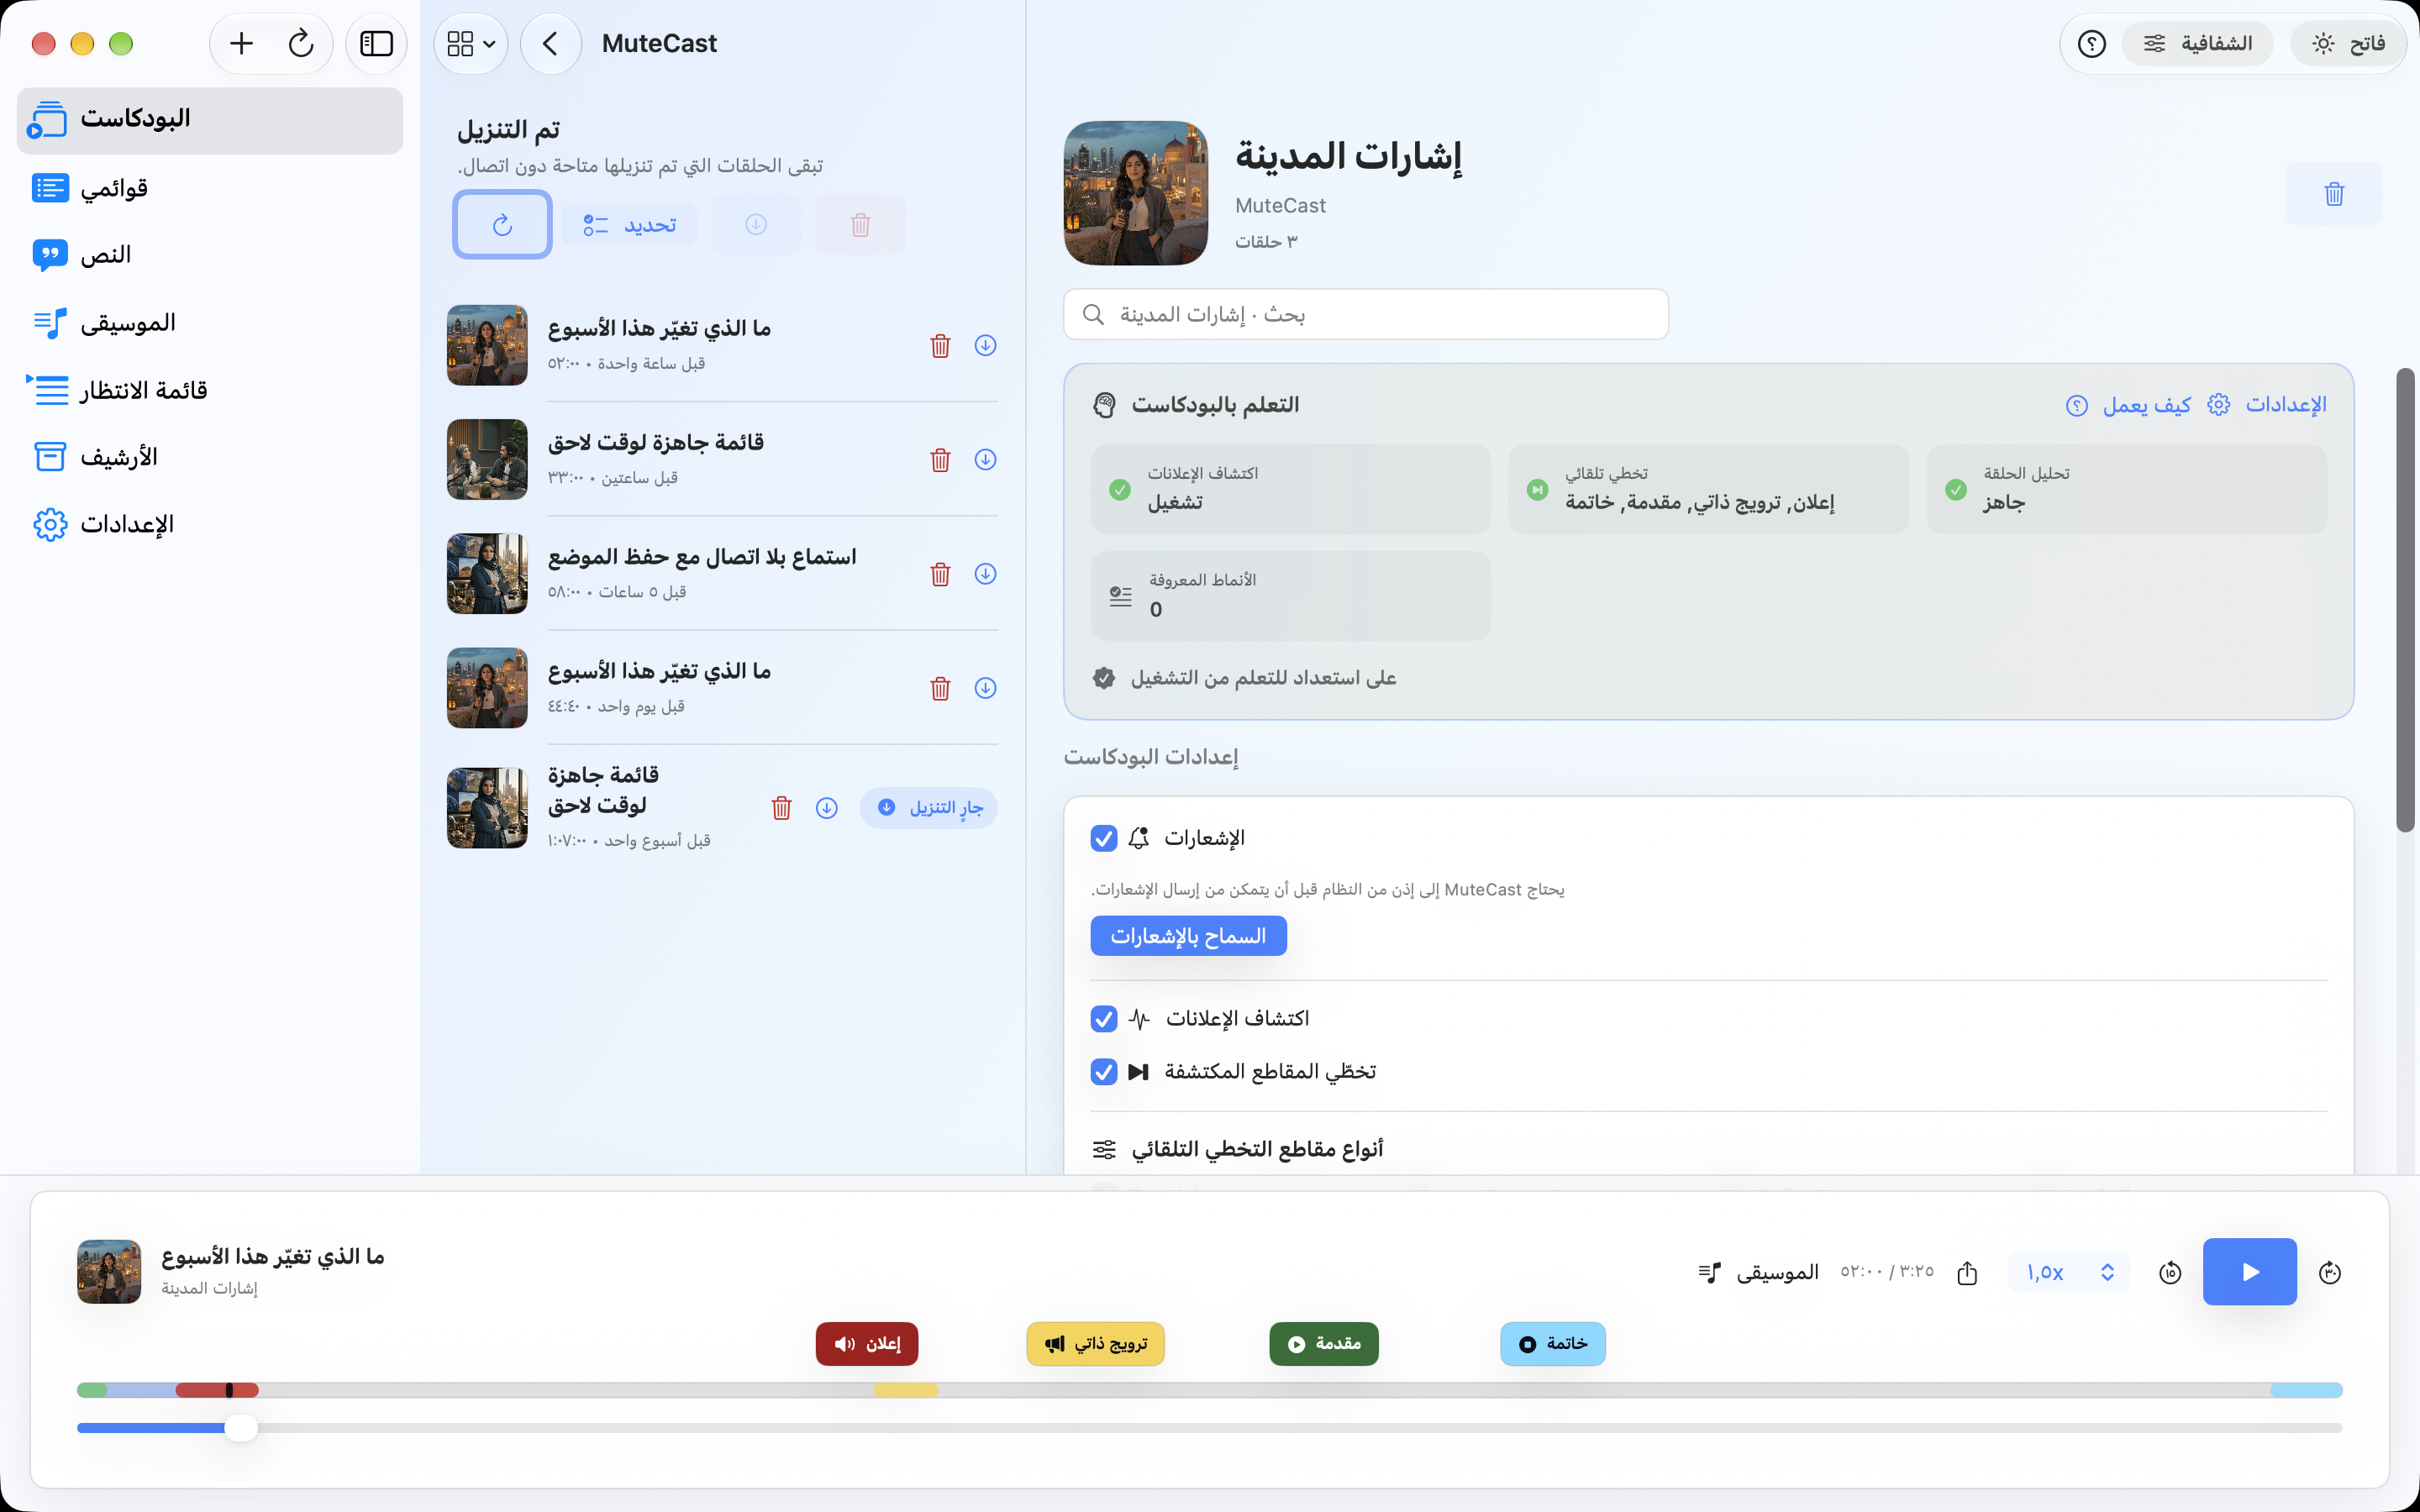Click the playback progress slider knob

pyautogui.click(x=240, y=1428)
